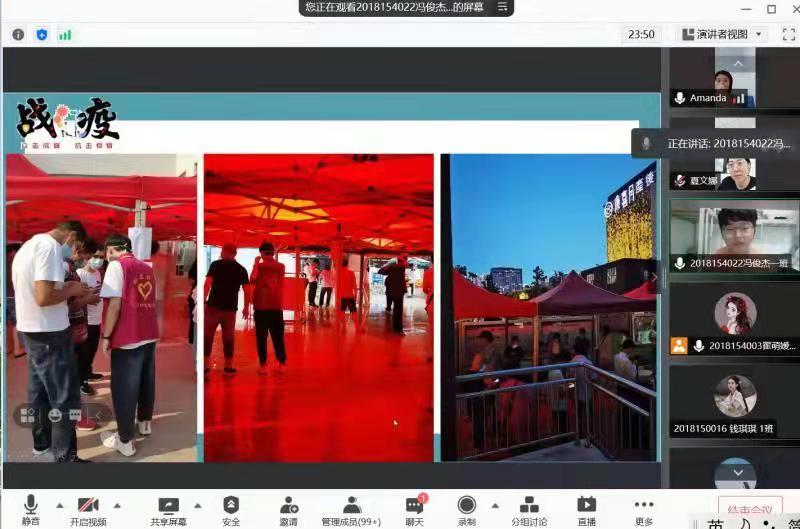
Task: Open the Share Screen option
Action: tap(168, 506)
